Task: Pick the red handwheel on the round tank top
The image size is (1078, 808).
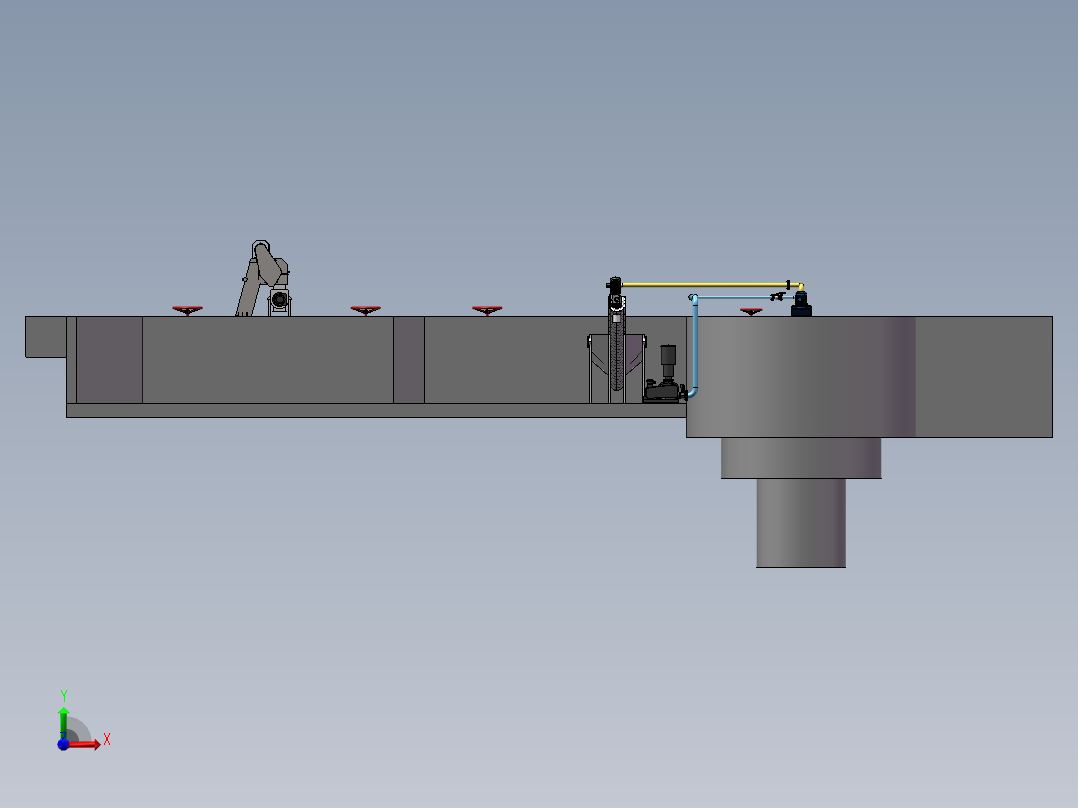Action: (751, 312)
